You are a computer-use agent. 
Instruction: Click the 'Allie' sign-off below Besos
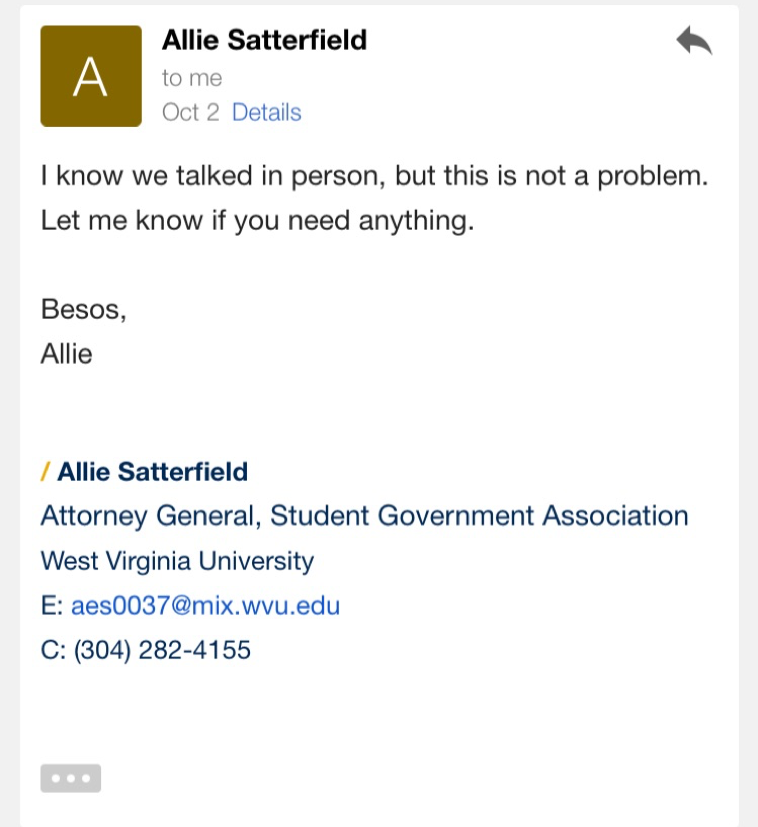66,353
